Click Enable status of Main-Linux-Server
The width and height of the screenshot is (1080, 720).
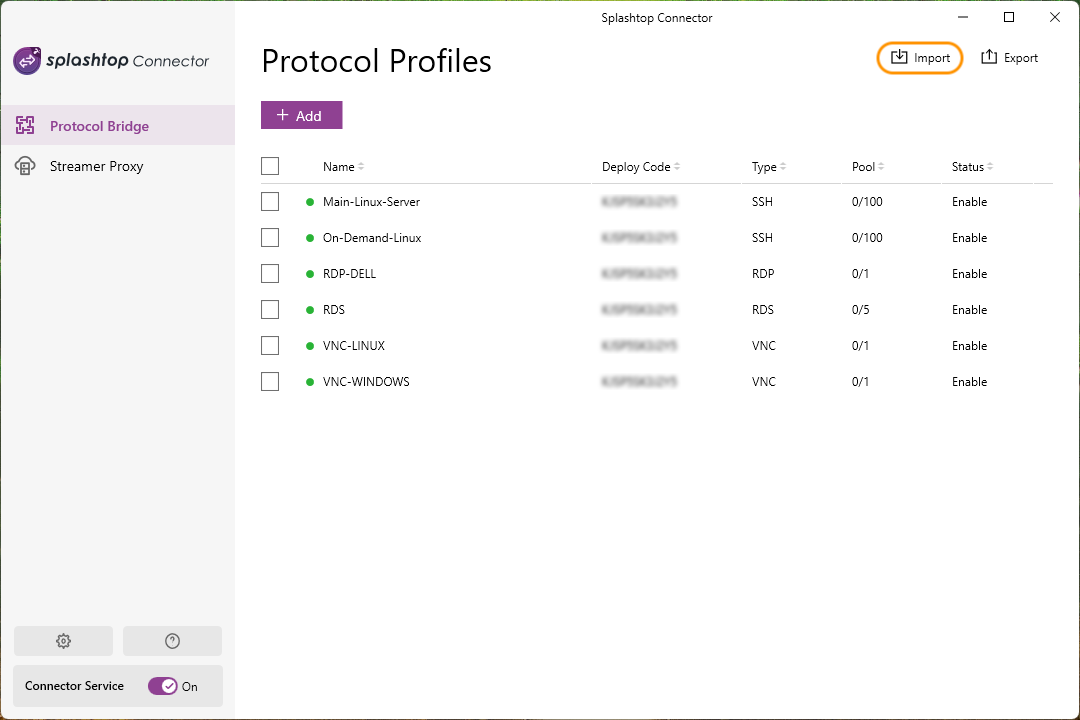pyautogui.click(x=969, y=202)
